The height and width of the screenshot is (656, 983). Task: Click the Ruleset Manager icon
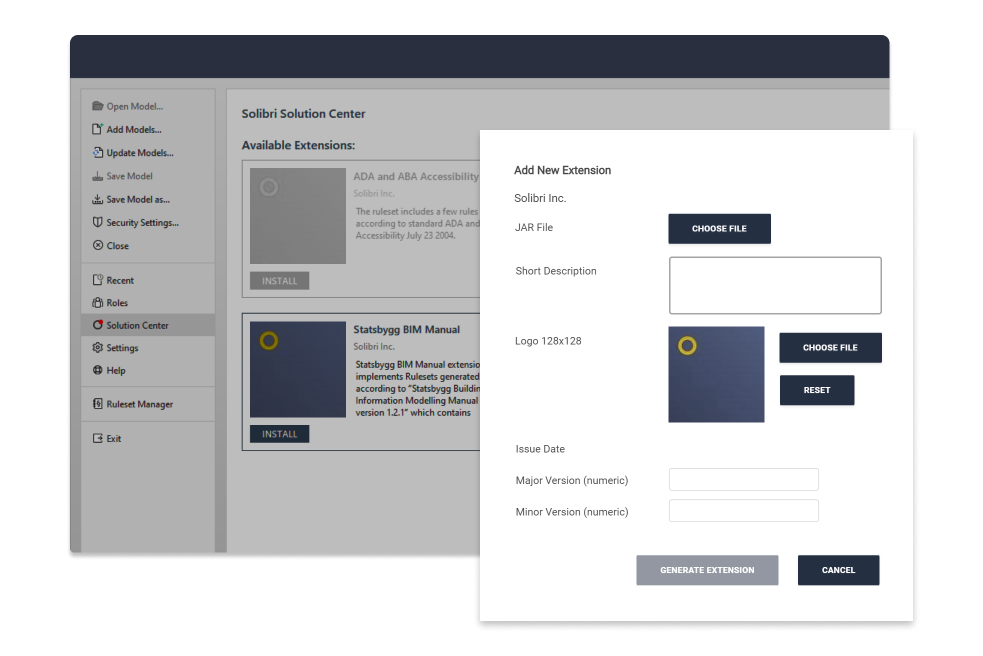pos(98,404)
